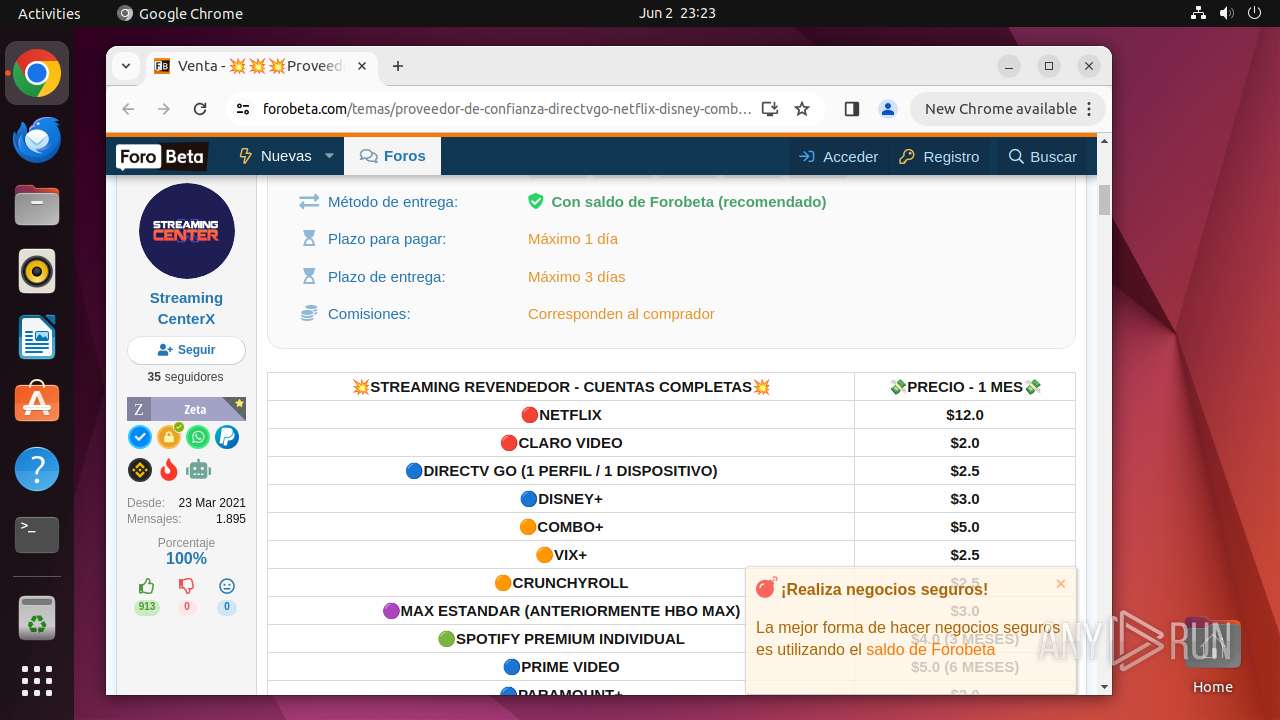Open Chrome three-dot menu
Image resolution: width=1280 pixels, height=720 pixels.
1090,109
